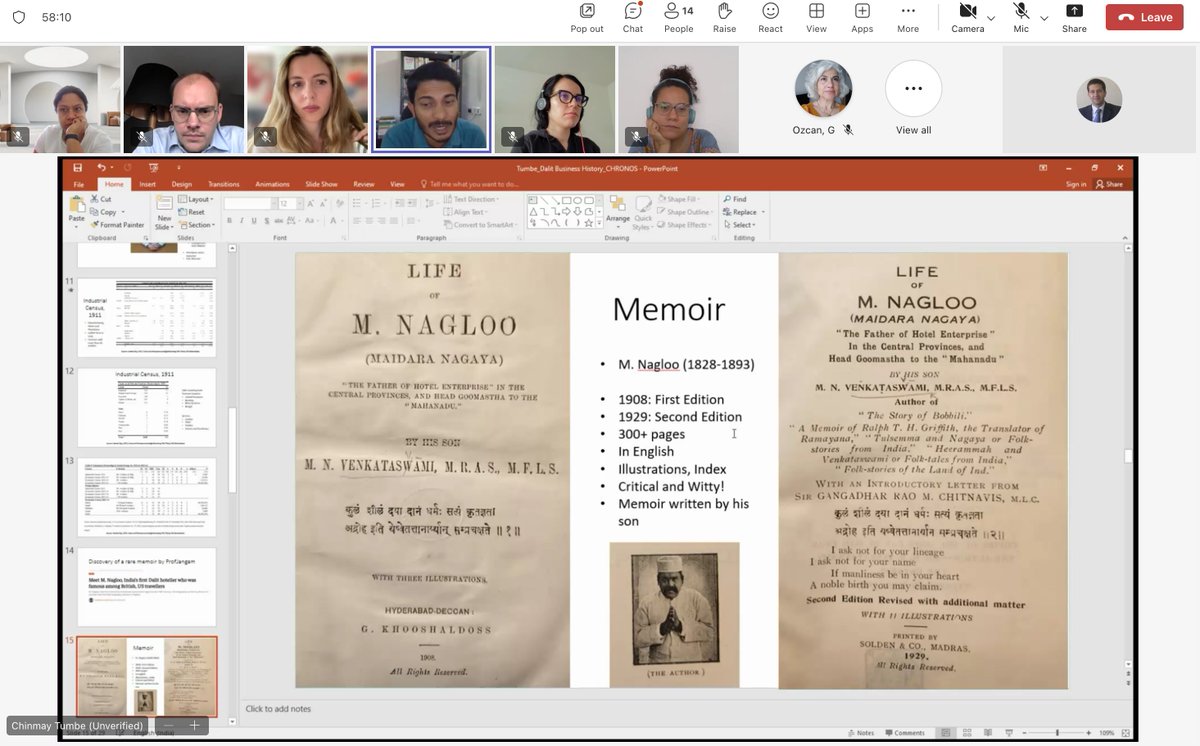
Task: Zoom in shared content with plus button
Action: click(194, 726)
